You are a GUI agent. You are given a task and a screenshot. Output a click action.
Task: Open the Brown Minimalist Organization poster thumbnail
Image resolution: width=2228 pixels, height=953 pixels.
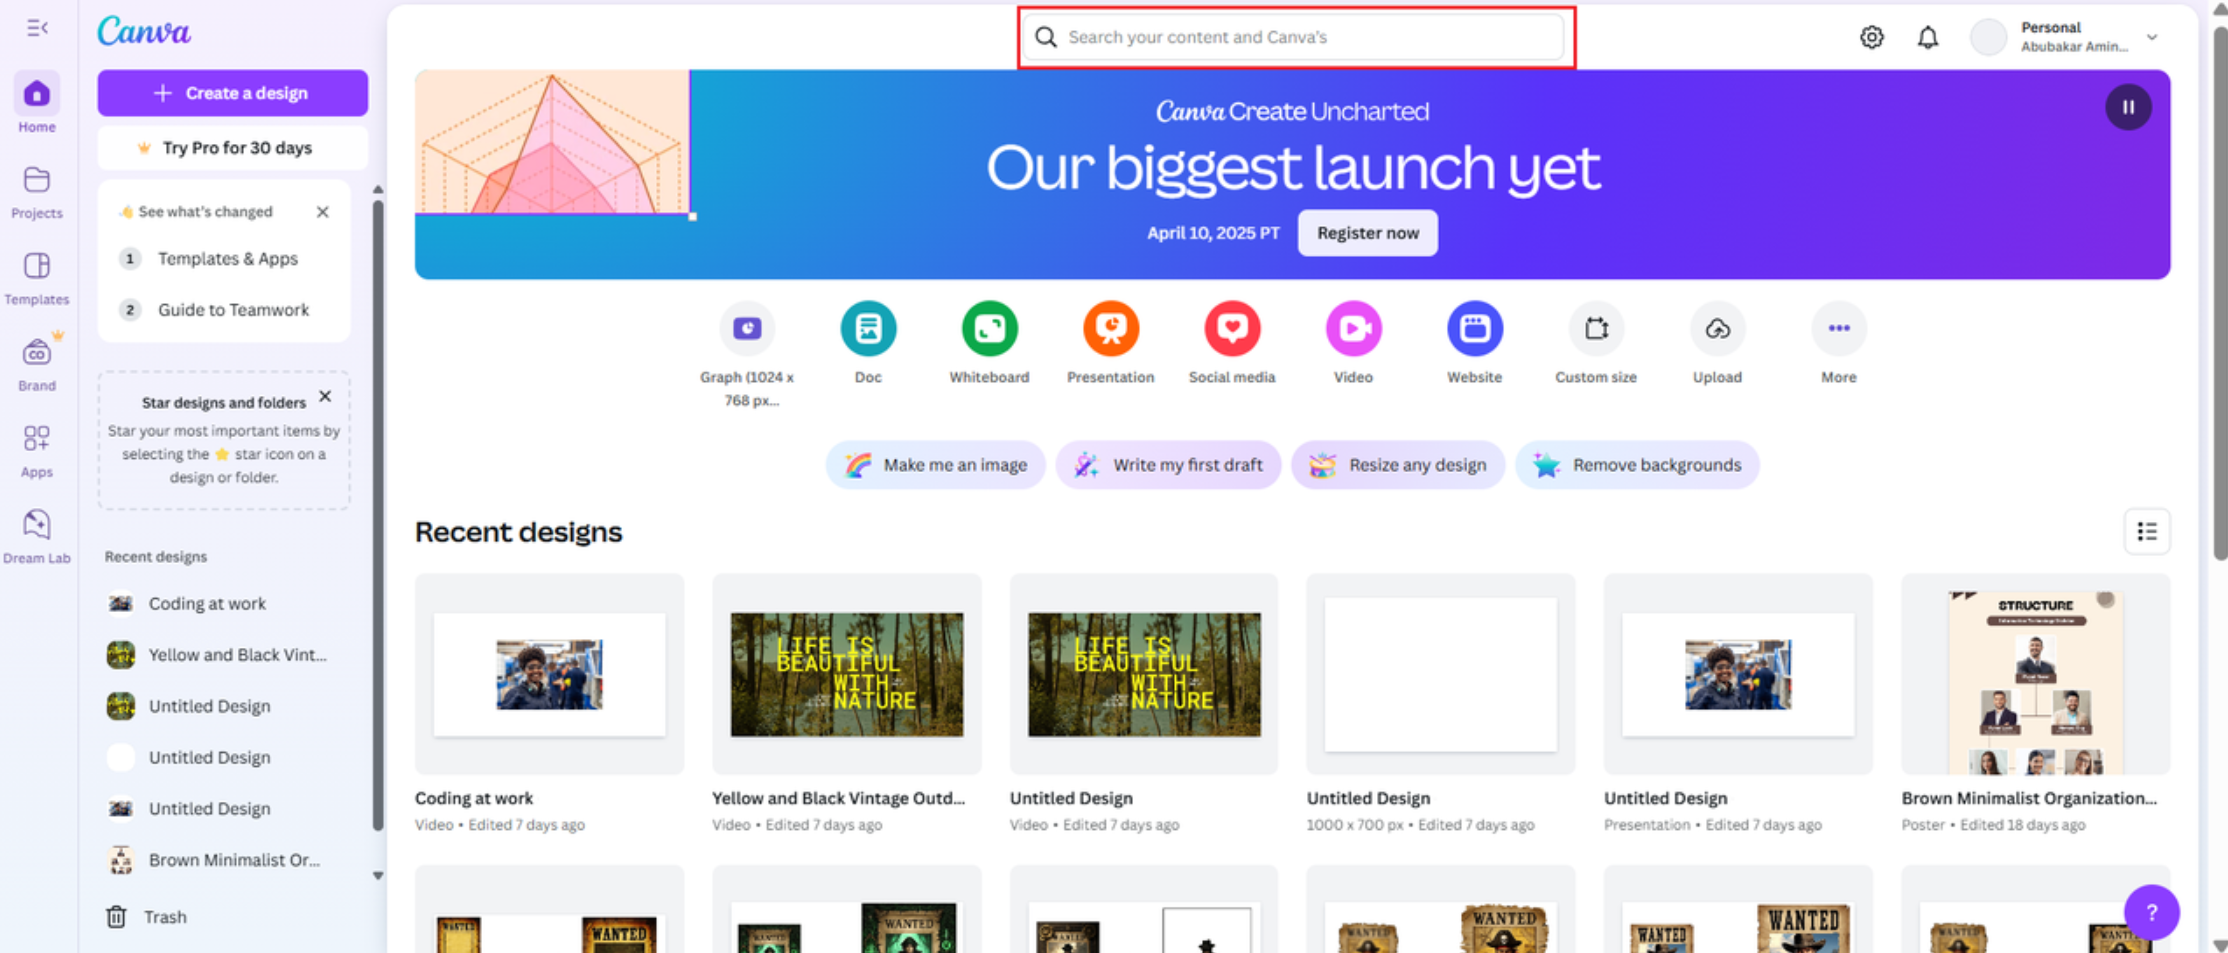[x=2036, y=674]
